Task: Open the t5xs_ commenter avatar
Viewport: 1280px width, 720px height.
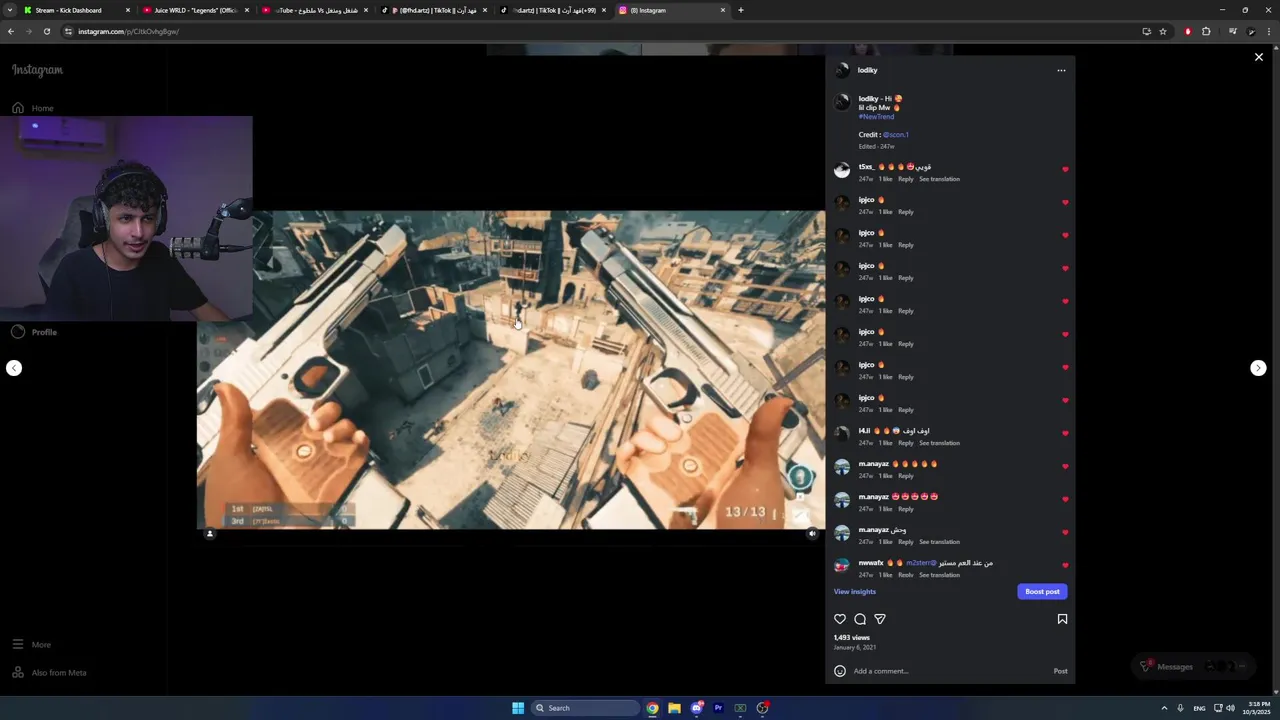Action: coord(842,171)
